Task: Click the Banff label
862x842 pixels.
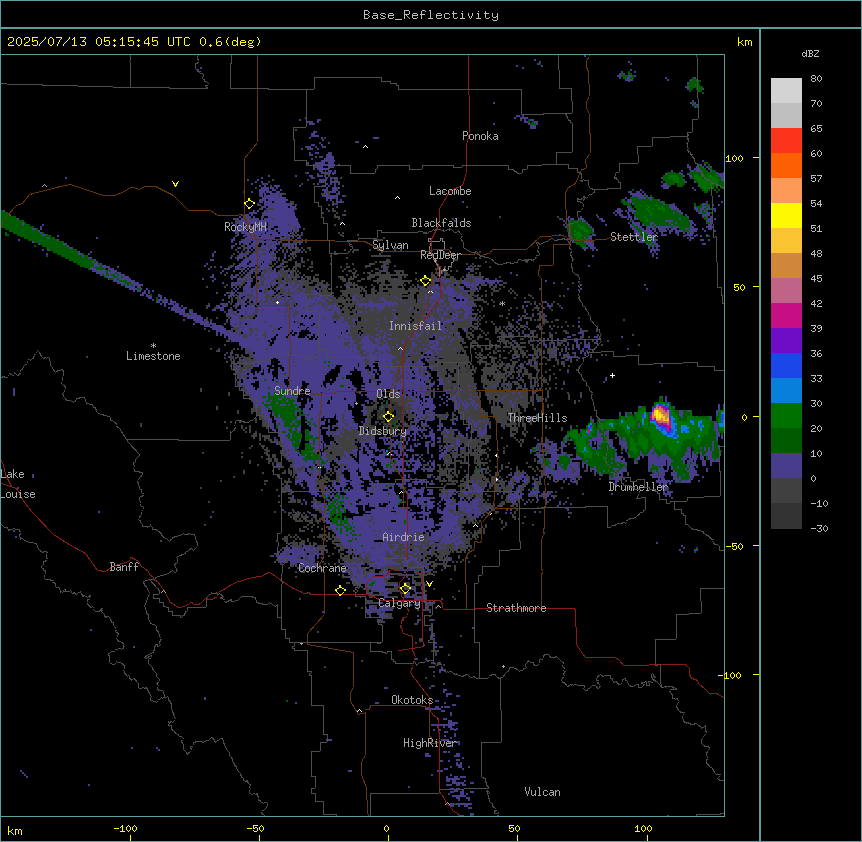Action: point(124,567)
